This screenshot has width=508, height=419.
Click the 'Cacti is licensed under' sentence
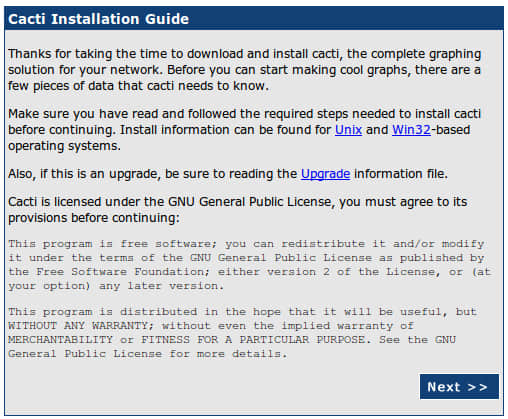pos(238,210)
